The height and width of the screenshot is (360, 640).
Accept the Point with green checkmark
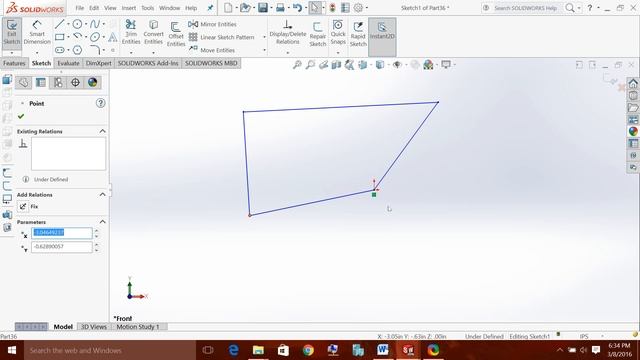(x=21, y=116)
